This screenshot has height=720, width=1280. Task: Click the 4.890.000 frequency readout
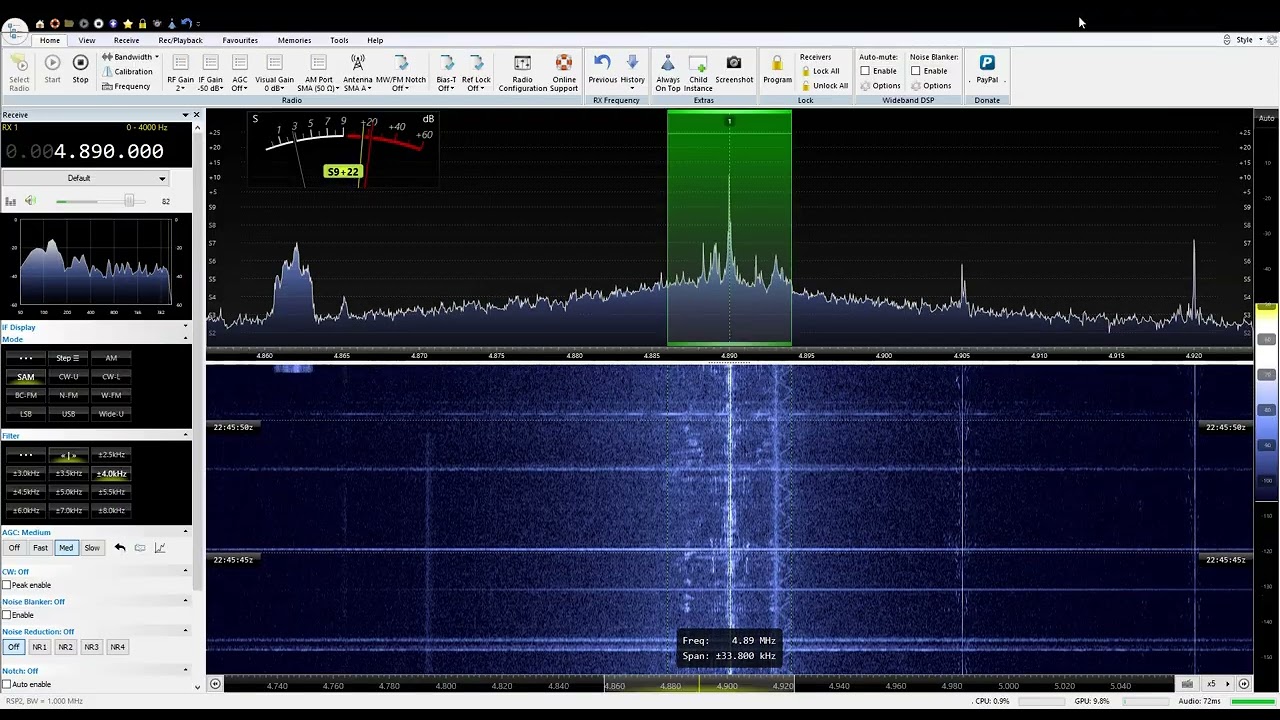[x=108, y=151]
